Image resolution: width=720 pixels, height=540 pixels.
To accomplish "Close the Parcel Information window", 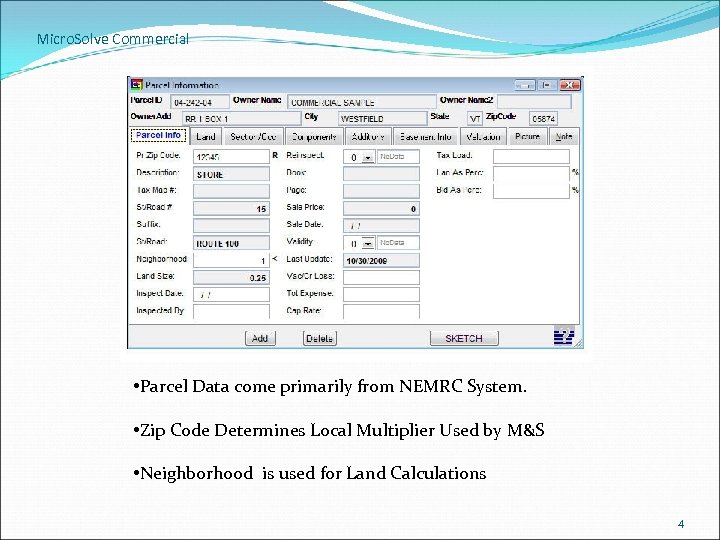I will point(570,85).
